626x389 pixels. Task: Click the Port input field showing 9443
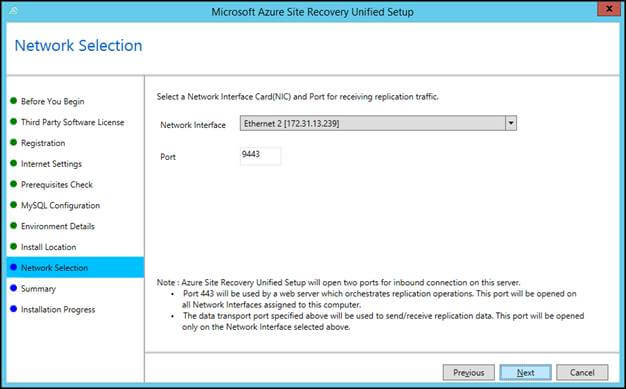click(260, 156)
